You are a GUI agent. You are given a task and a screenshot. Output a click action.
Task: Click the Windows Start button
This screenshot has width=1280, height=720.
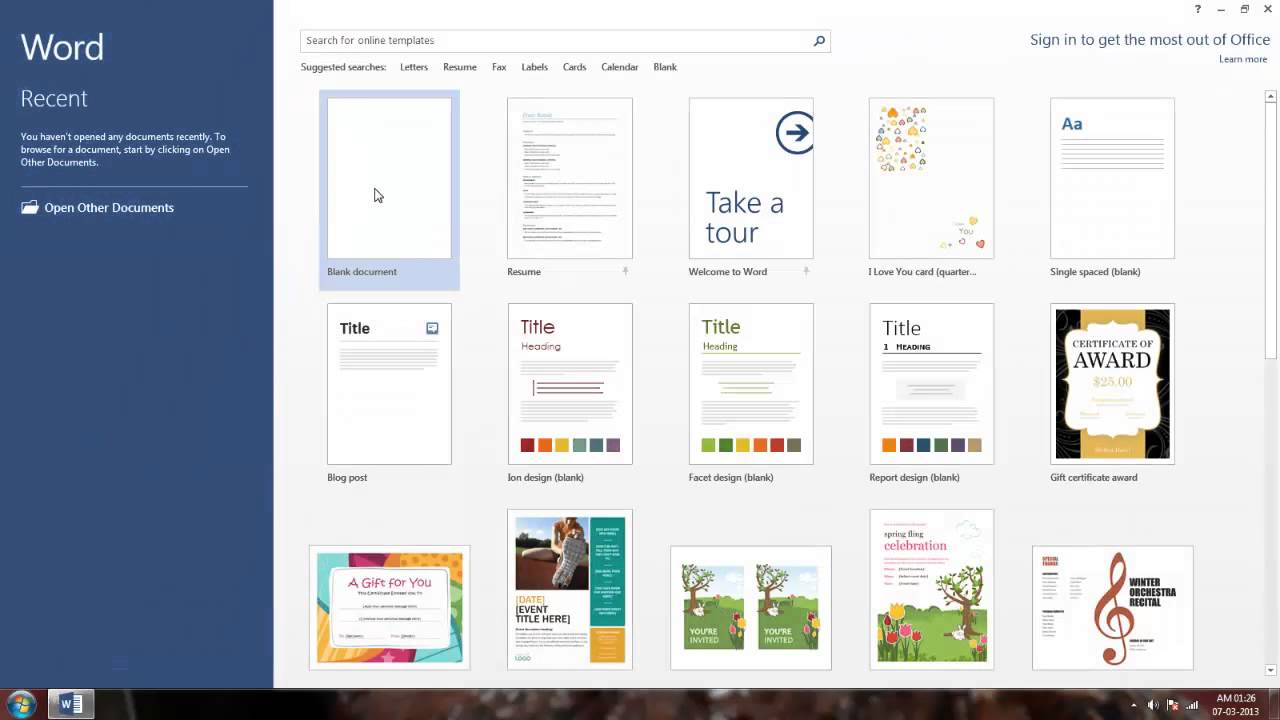coord(21,704)
